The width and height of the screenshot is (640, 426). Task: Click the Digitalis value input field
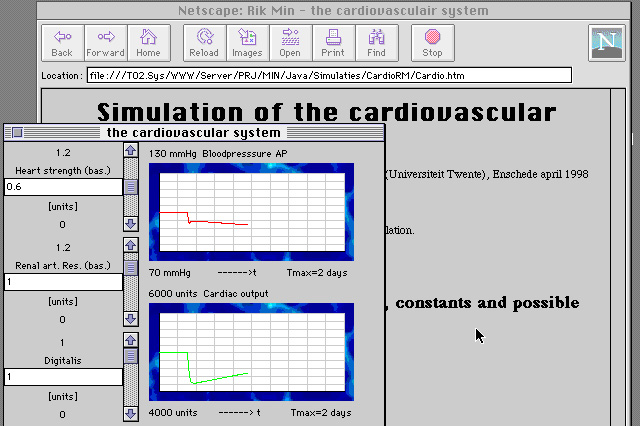(63, 377)
